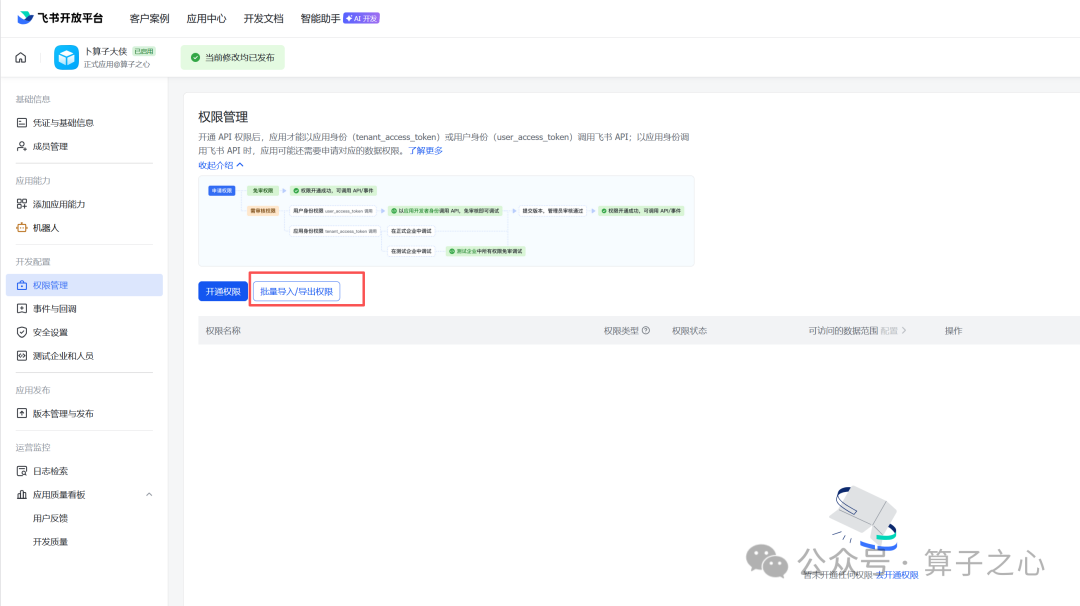Viewport: 1080px width, 606px height.
Task: Click the 开通权限 blue button
Action: pyautogui.click(x=223, y=291)
